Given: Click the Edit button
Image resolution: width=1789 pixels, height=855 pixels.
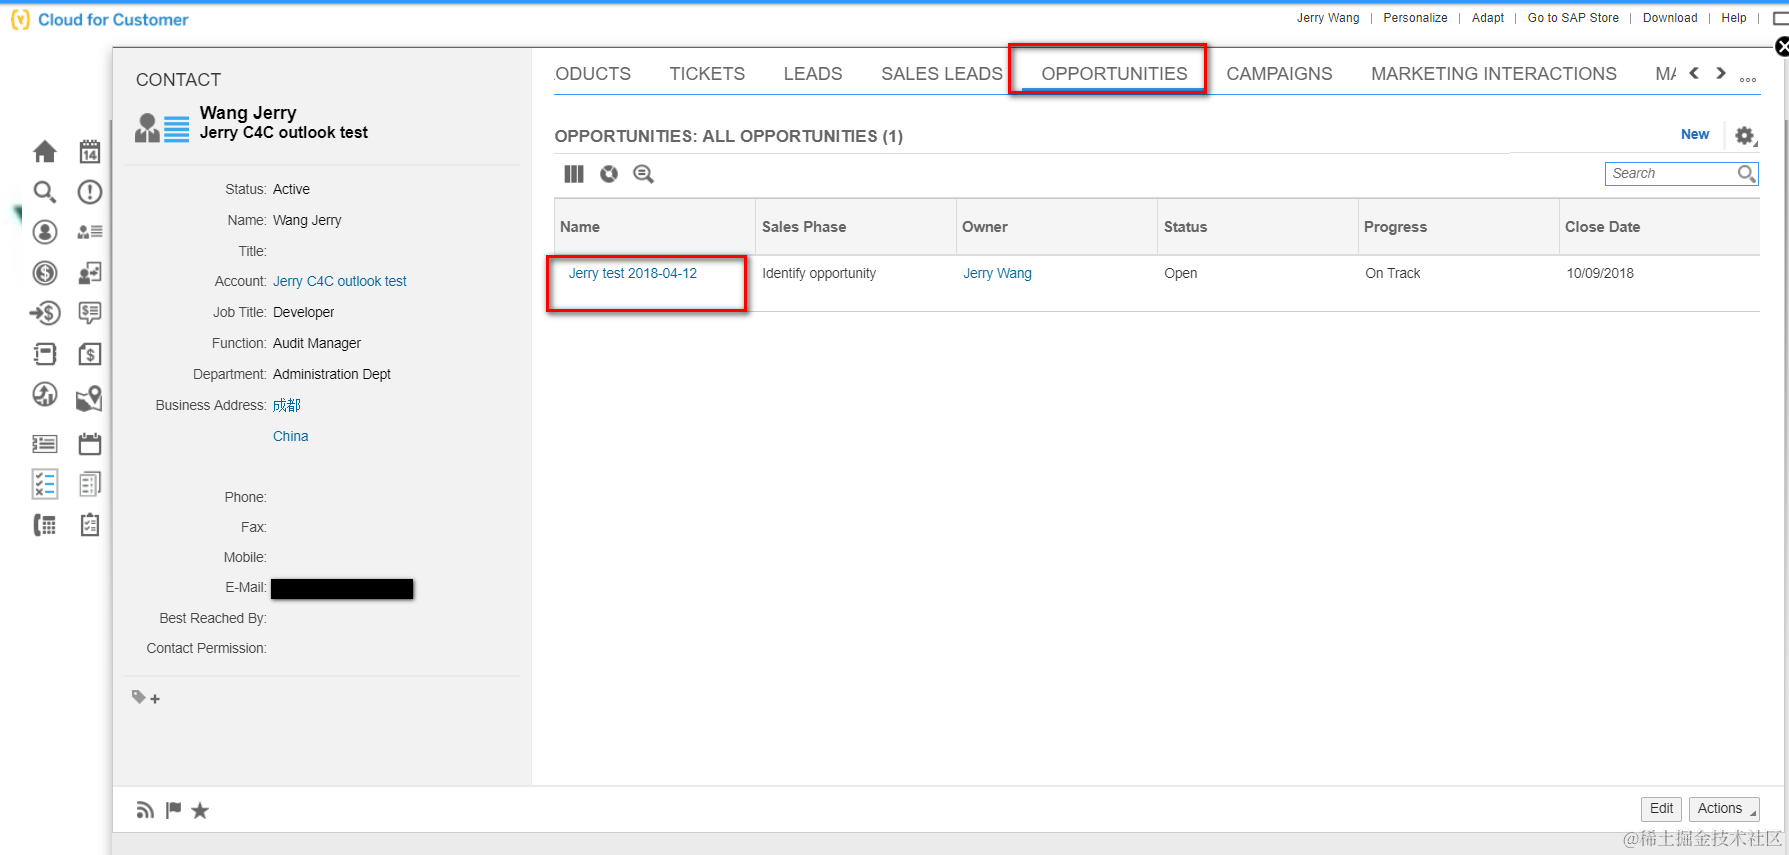Looking at the screenshot, I should (1661, 809).
